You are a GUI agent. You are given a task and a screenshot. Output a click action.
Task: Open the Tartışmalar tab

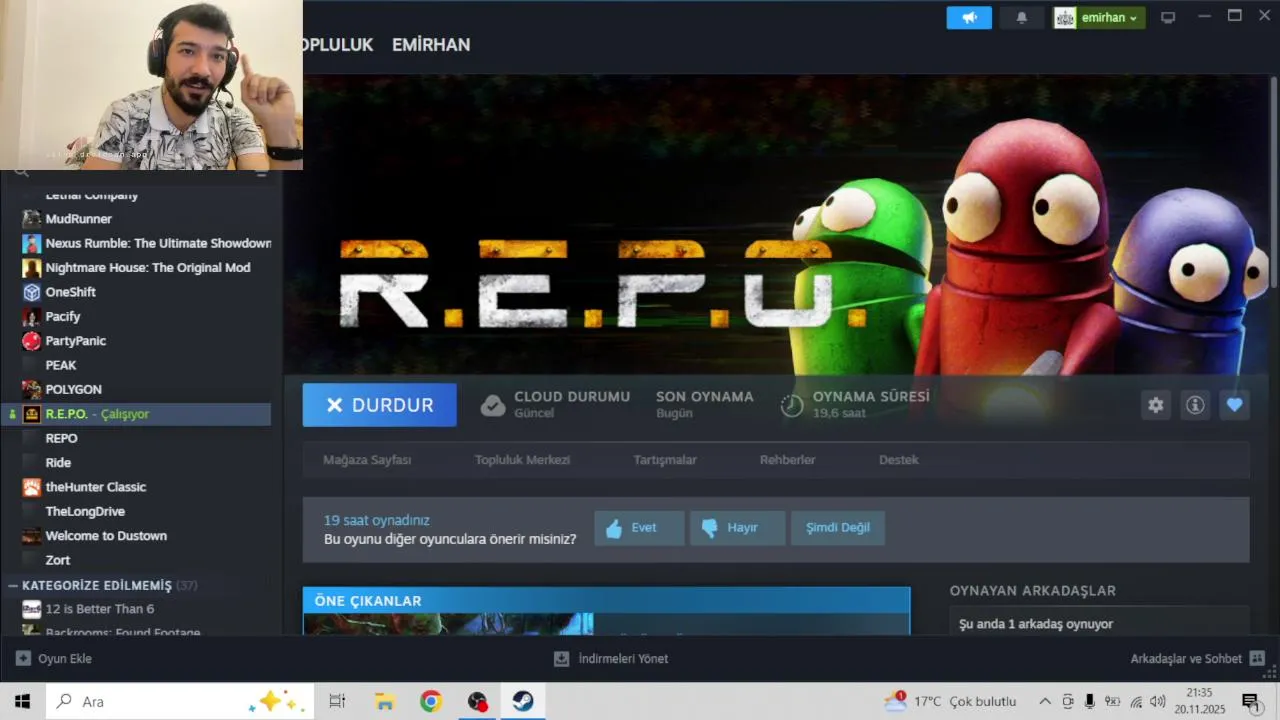[665, 460]
